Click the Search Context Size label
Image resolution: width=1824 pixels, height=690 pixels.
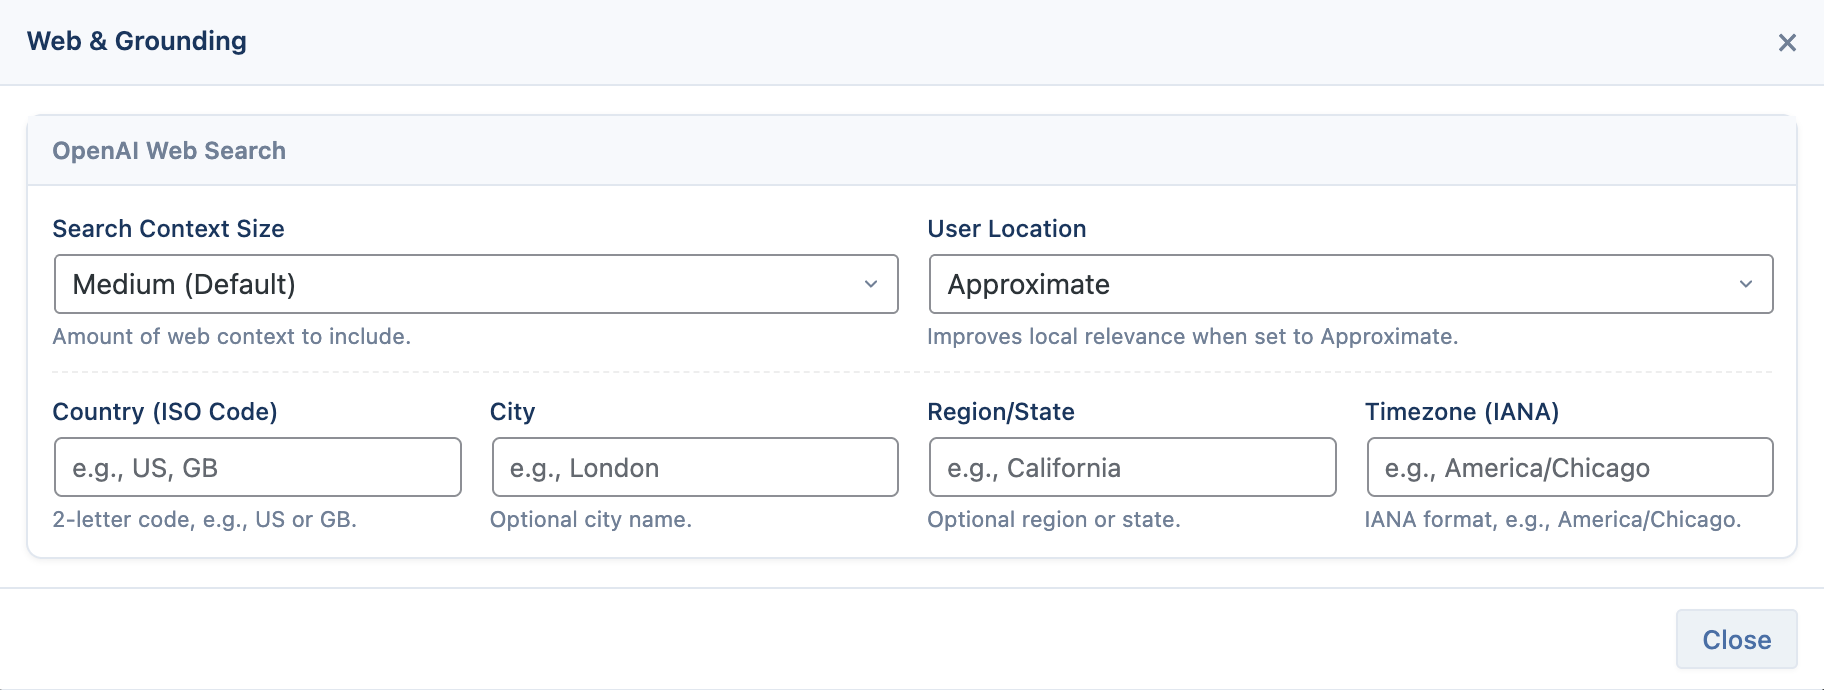[168, 229]
